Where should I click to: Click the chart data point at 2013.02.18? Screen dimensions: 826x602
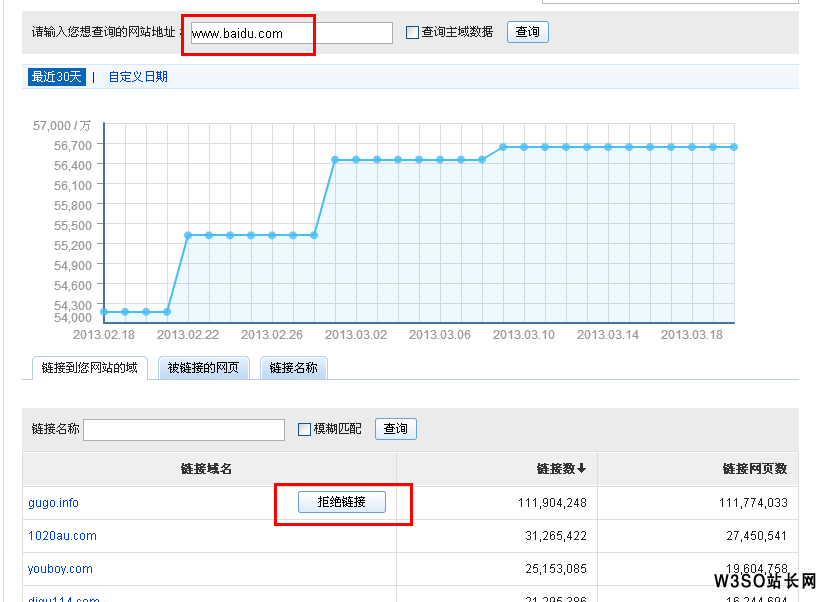[104, 312]
